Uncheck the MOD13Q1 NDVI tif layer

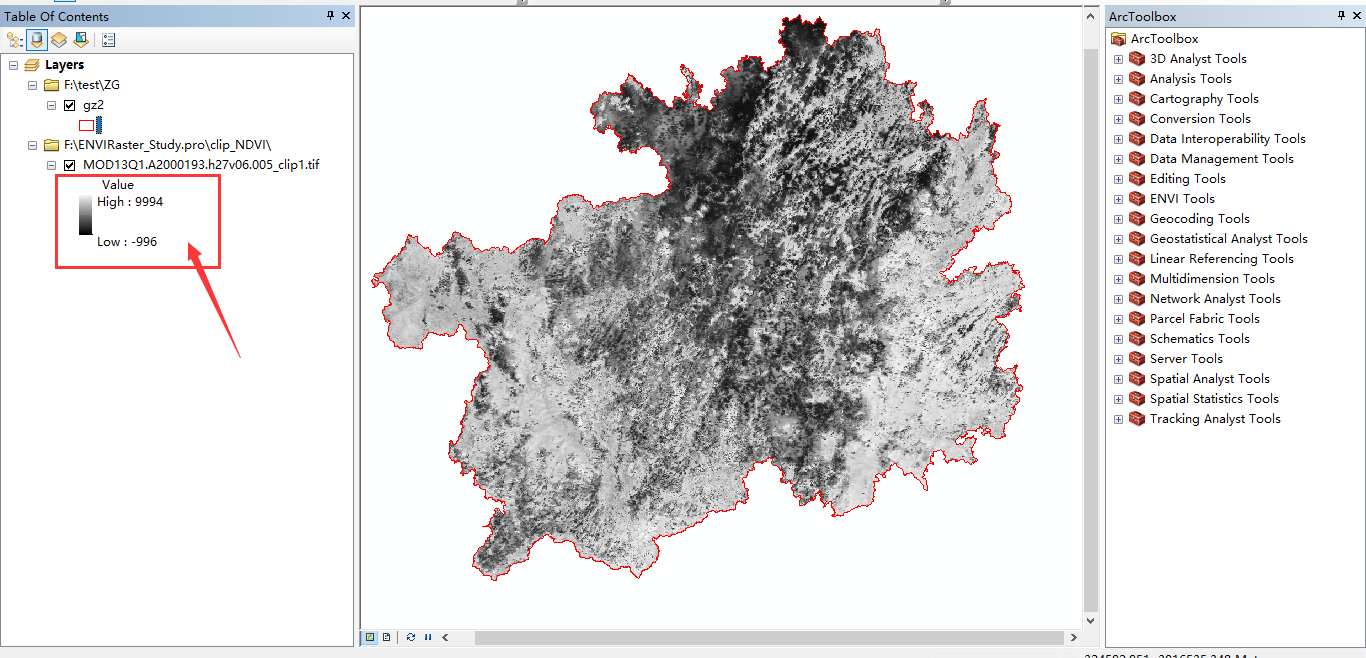point(70,165)
